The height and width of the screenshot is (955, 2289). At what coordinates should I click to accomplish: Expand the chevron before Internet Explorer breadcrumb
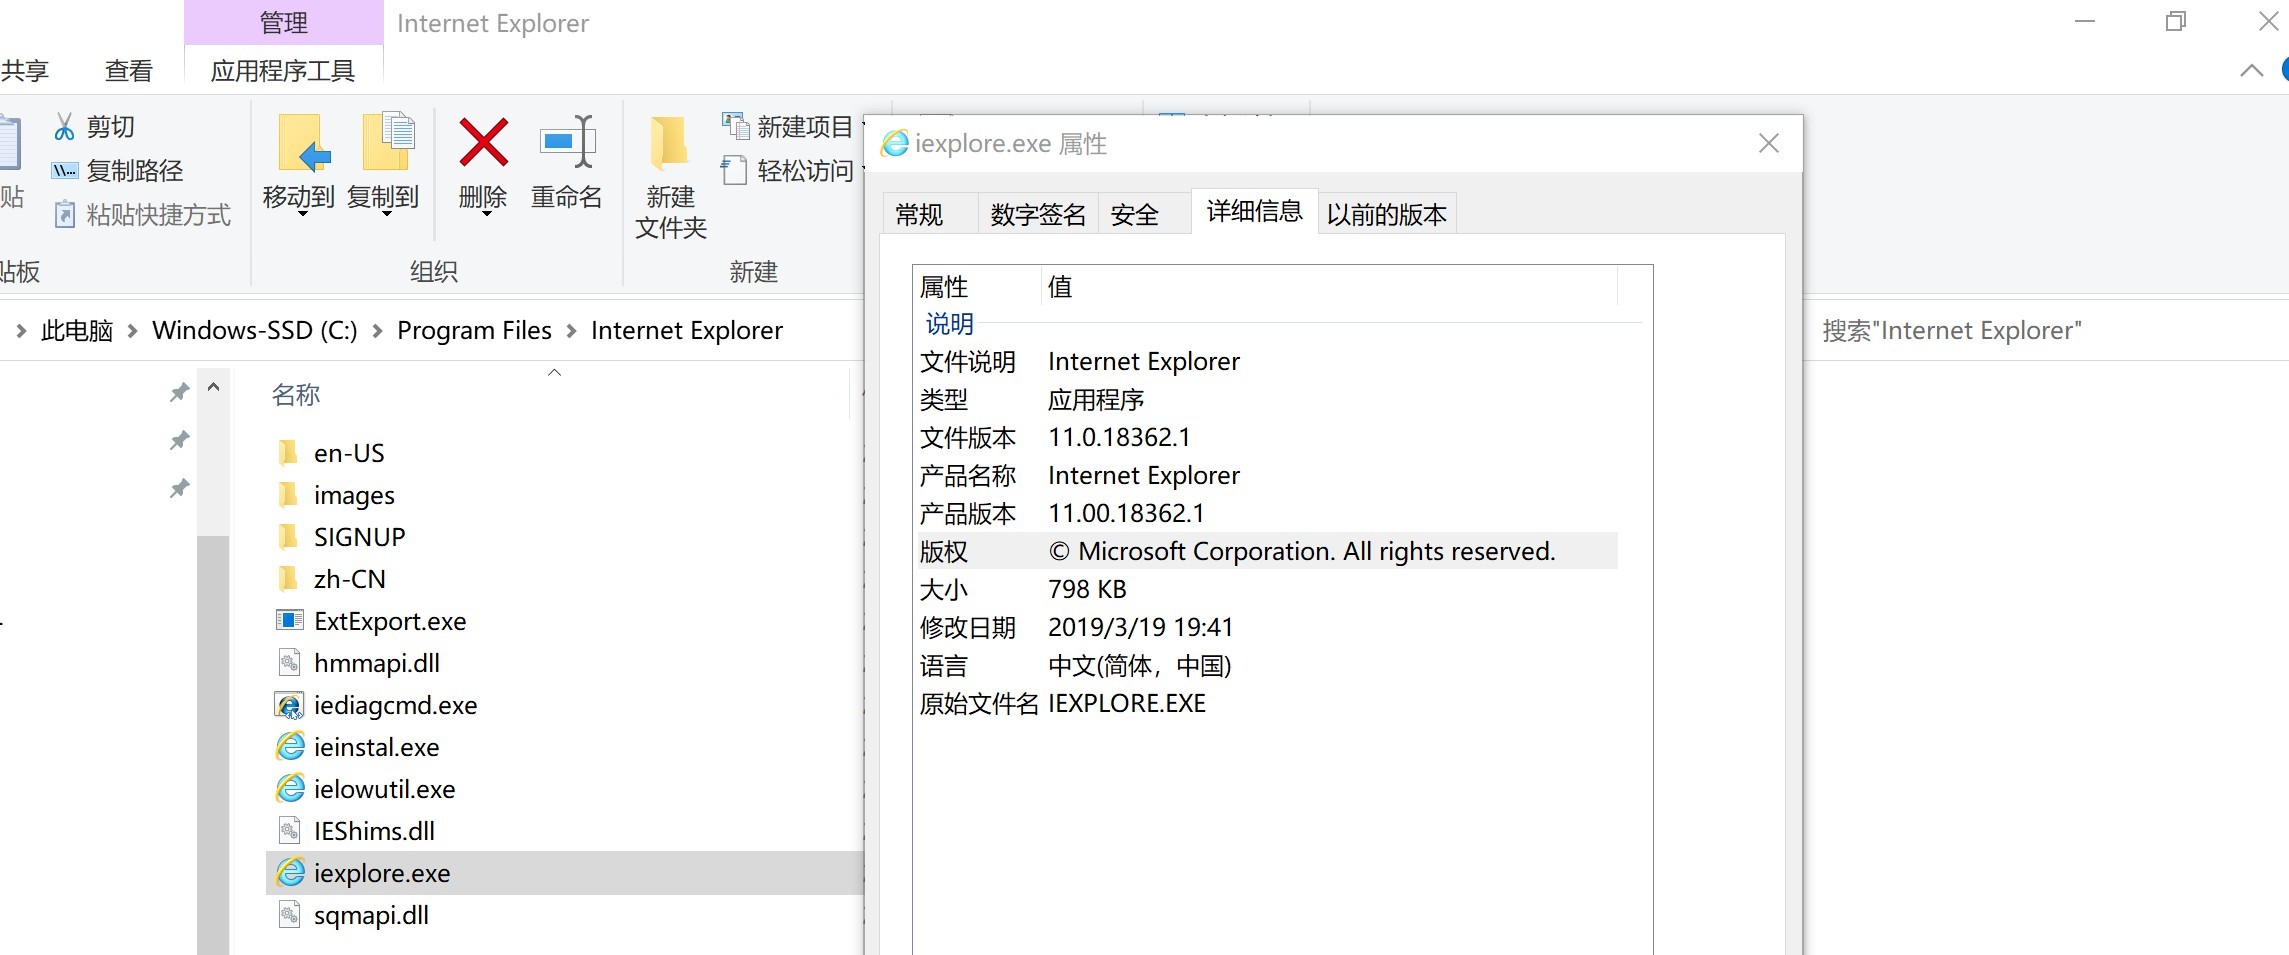click(571, 331)
